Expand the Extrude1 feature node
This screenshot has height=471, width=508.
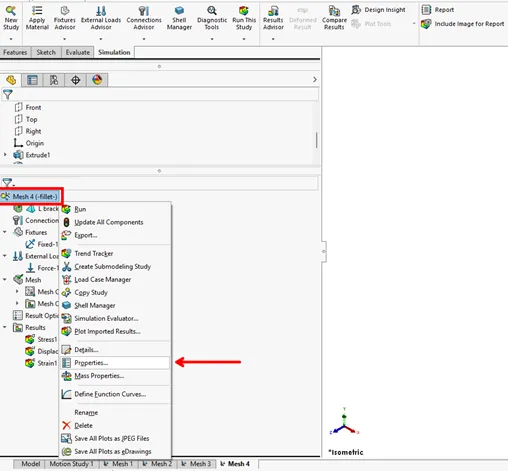click(x=5, y=155)
